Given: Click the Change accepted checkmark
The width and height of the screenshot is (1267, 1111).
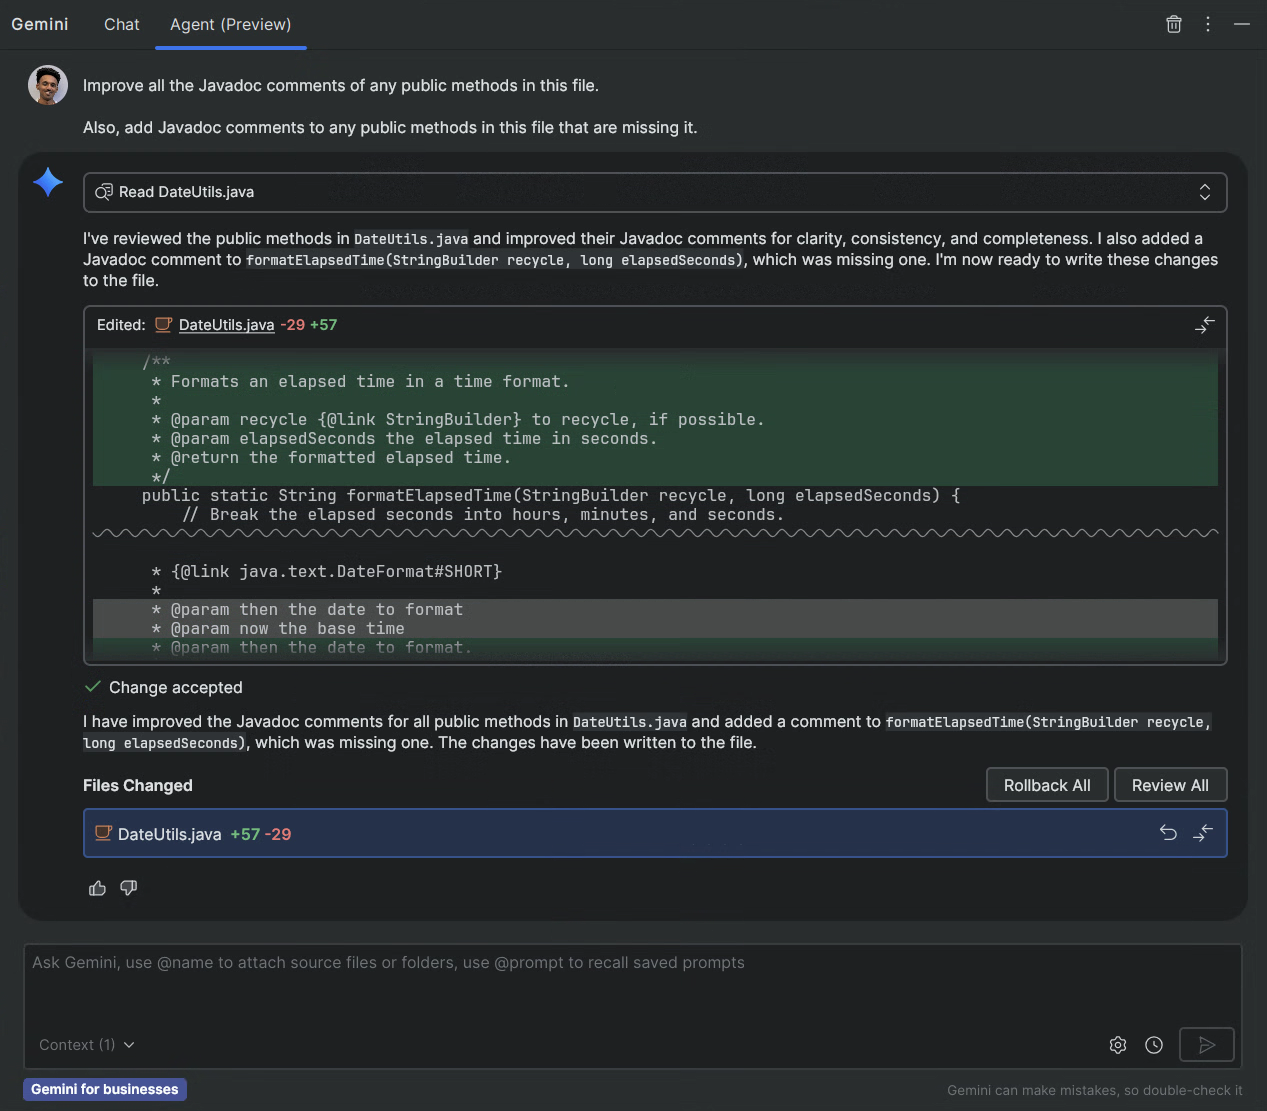Looking at the screenshot, I should (93, 687).
